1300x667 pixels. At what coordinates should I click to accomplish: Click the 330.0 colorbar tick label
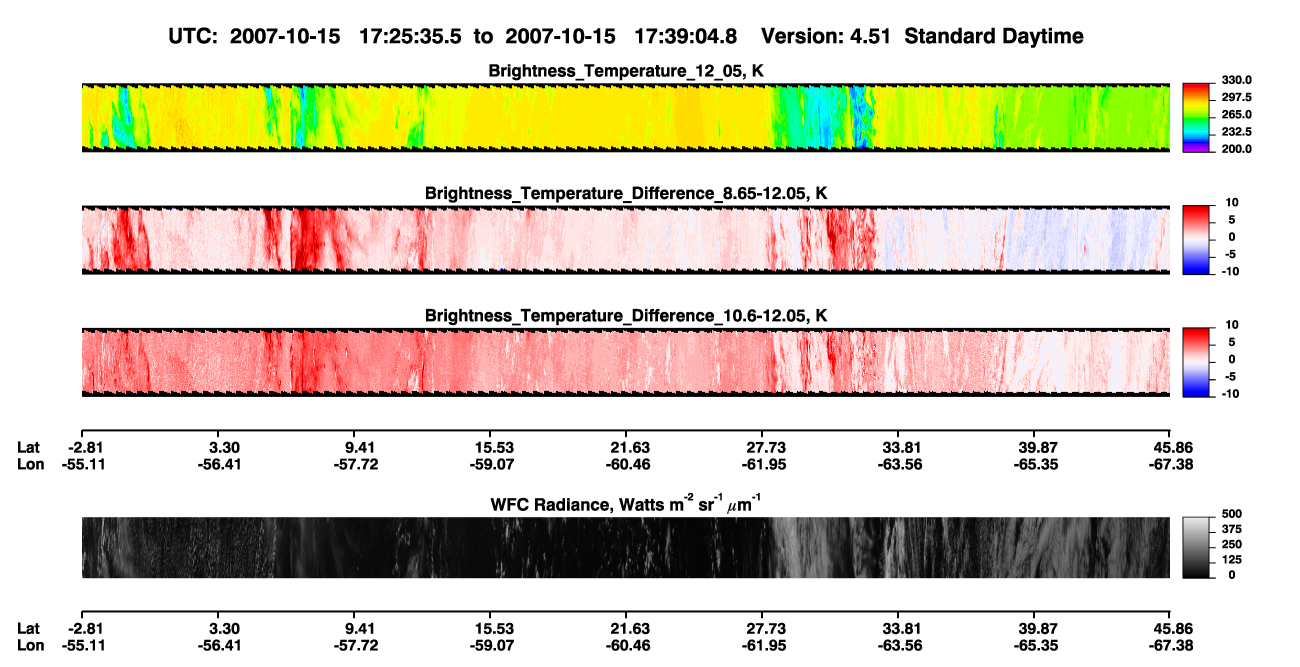(x=1236, y=80)
